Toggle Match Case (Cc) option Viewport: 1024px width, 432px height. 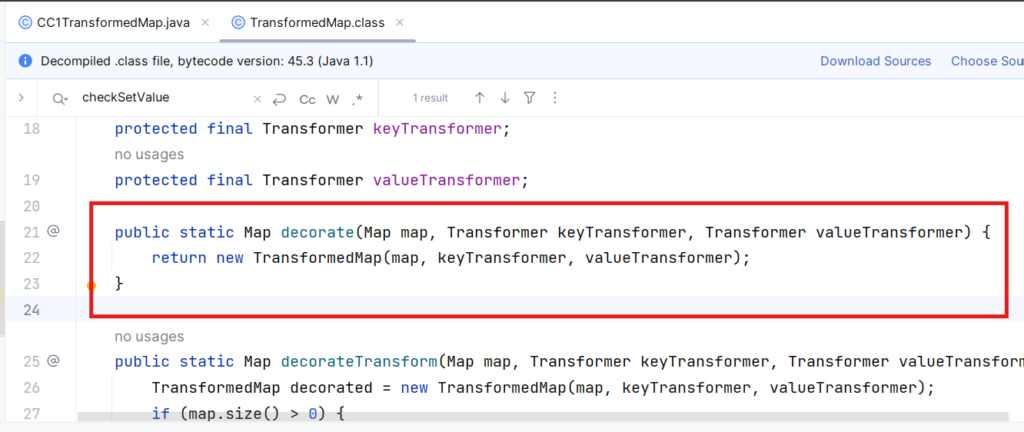click(307, 98)
